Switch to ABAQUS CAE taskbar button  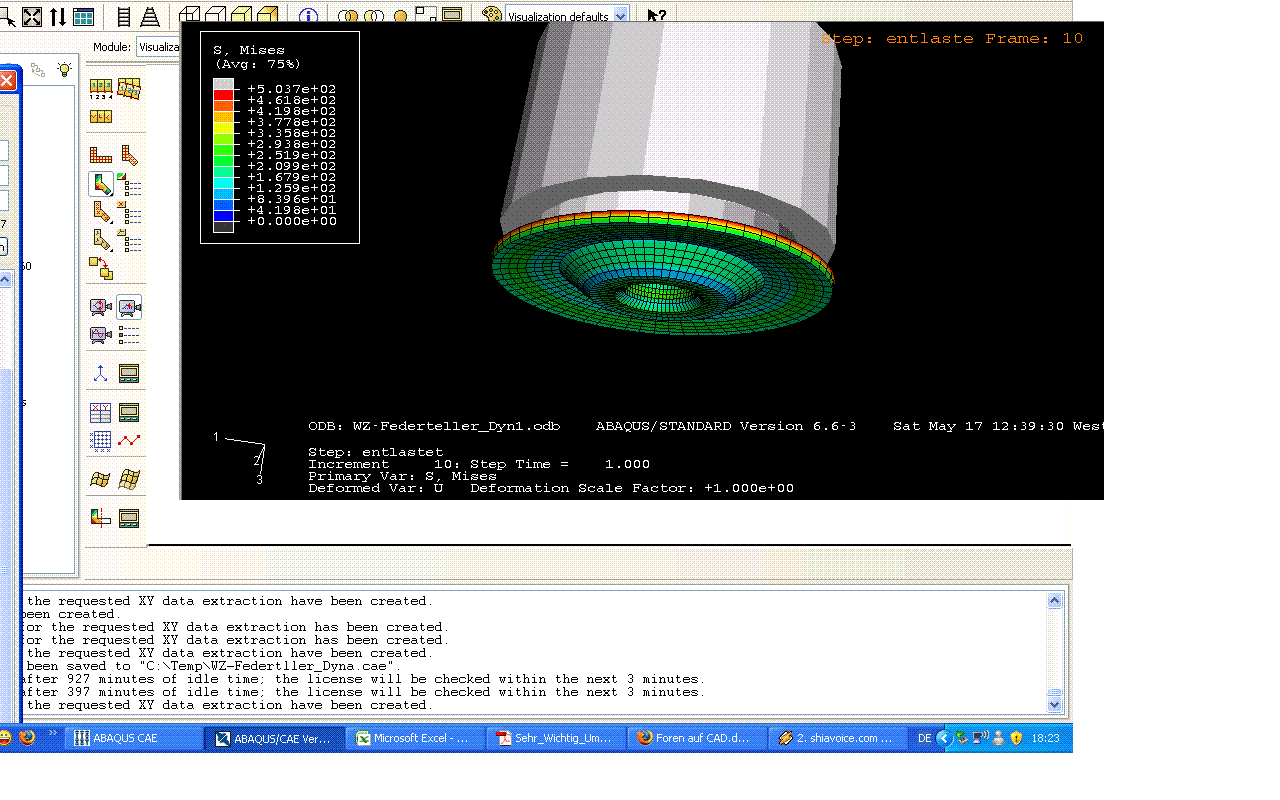(135, 738)
